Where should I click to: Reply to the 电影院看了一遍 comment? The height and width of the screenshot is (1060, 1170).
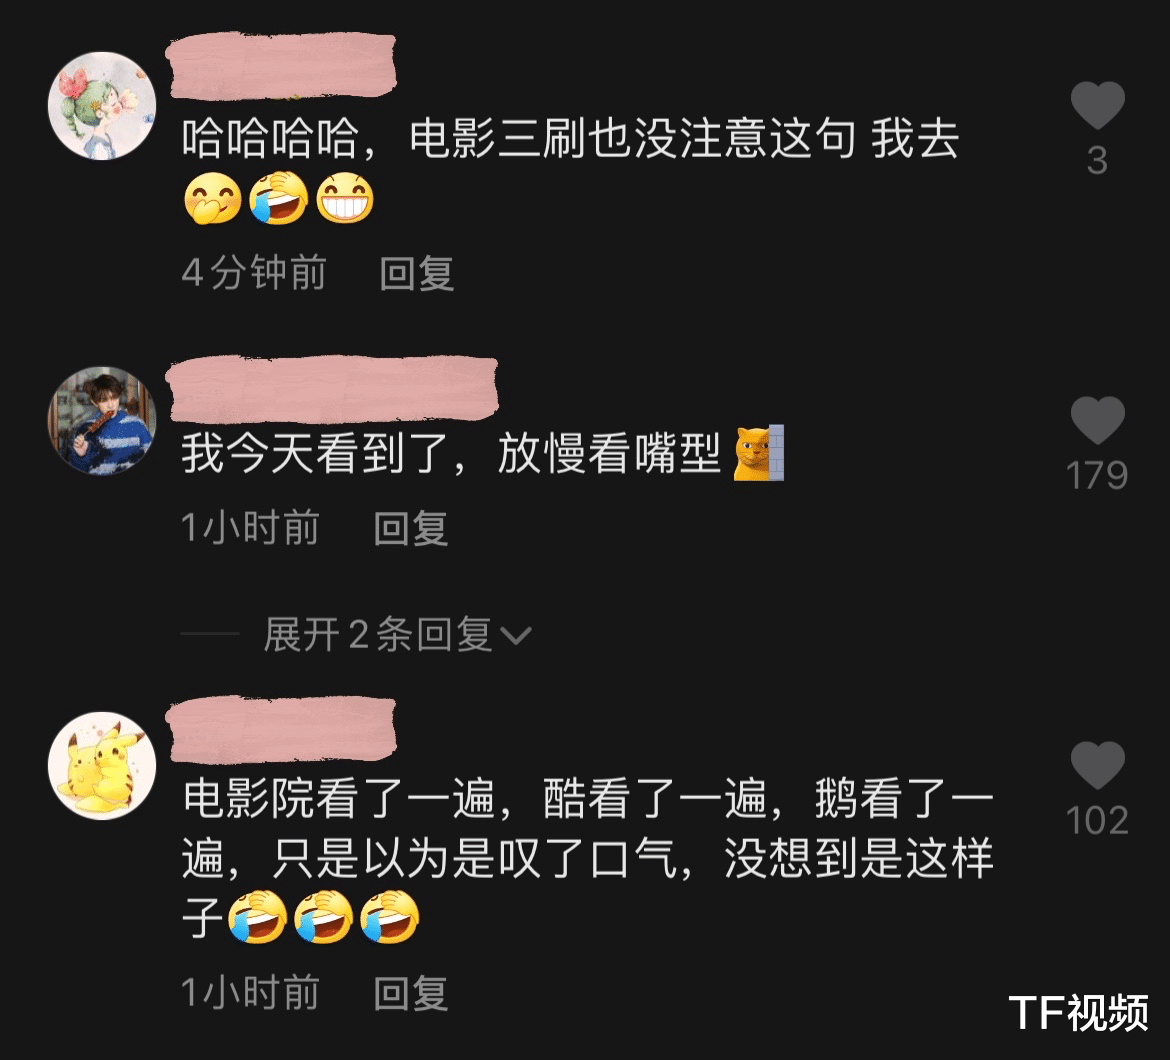(x=410, y=993)
